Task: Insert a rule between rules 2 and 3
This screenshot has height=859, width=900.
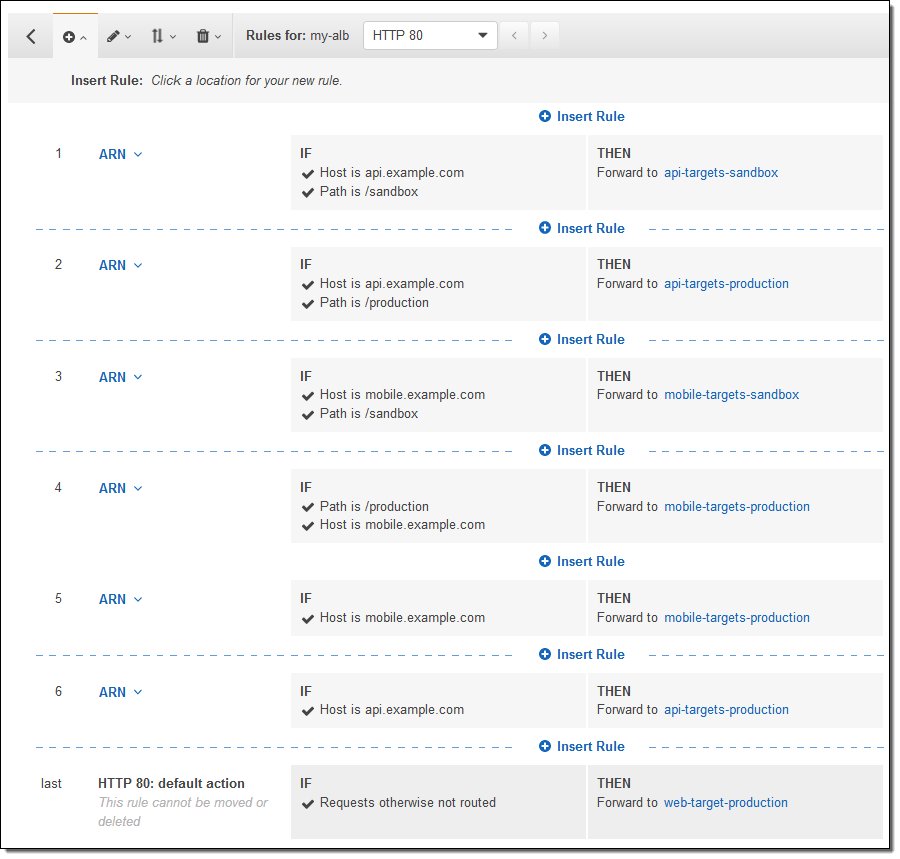Action: [x=581, y=340]
